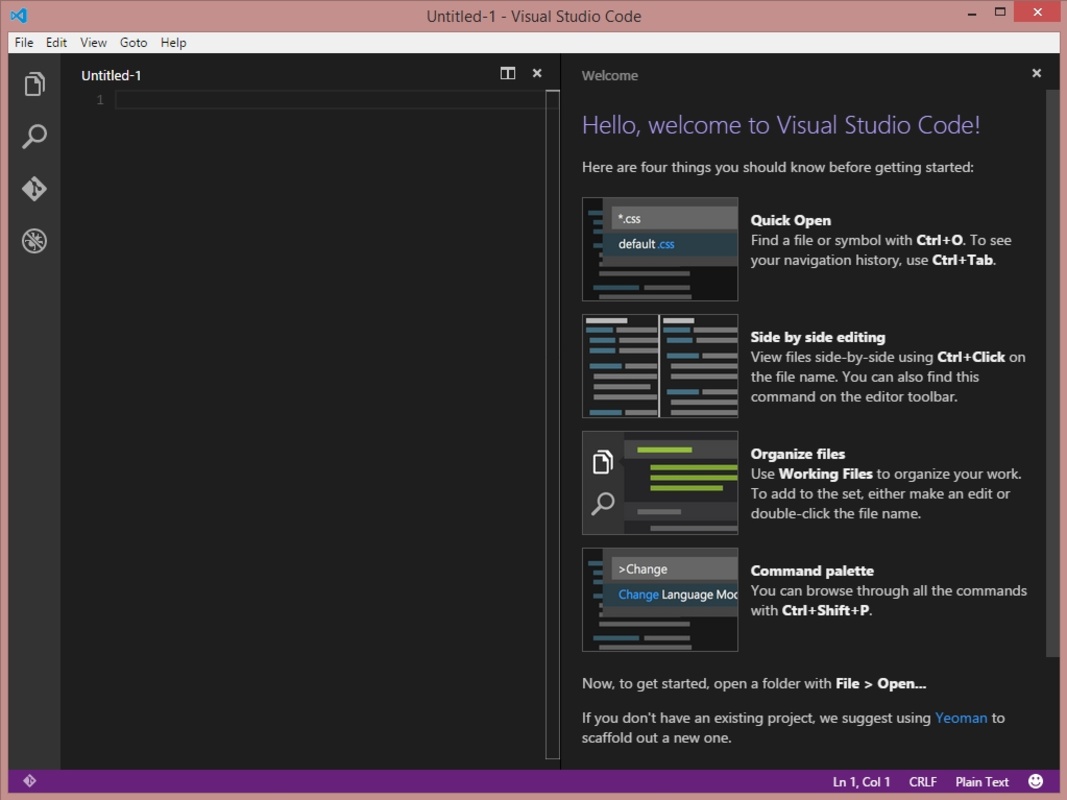Click the Side by side editing thumbnail
The width and height of the screenshot is (1067, 800).
click(x=660, y=366)
